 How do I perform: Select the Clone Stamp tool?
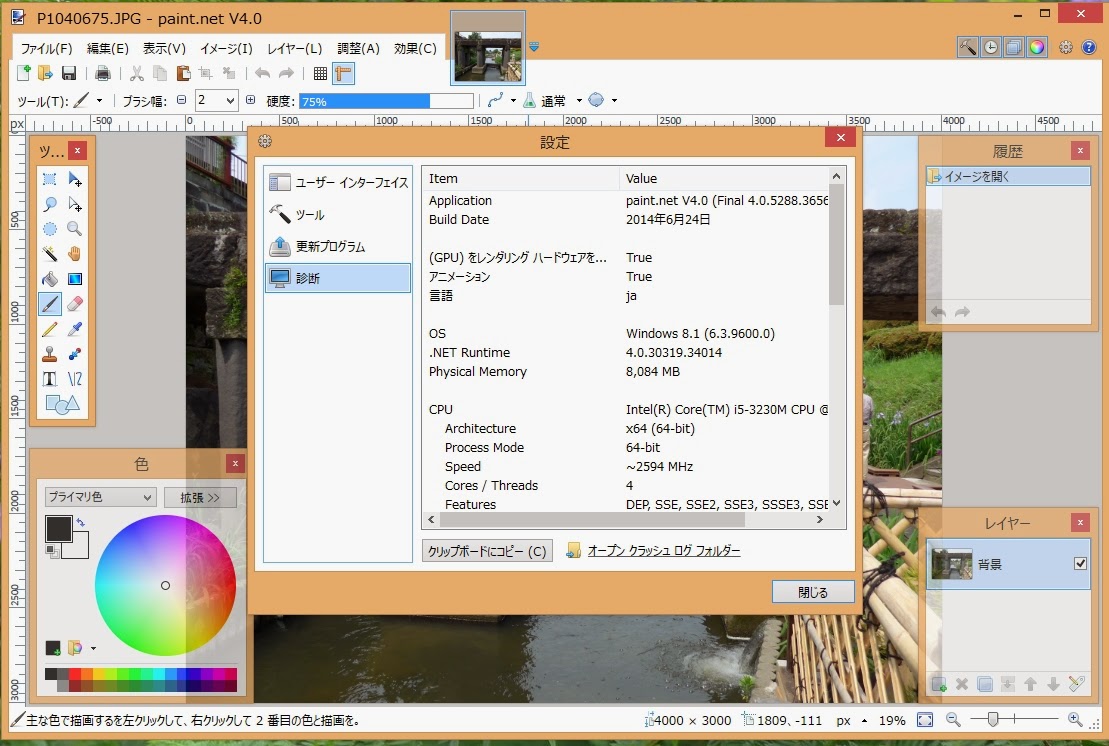point(50,354)
